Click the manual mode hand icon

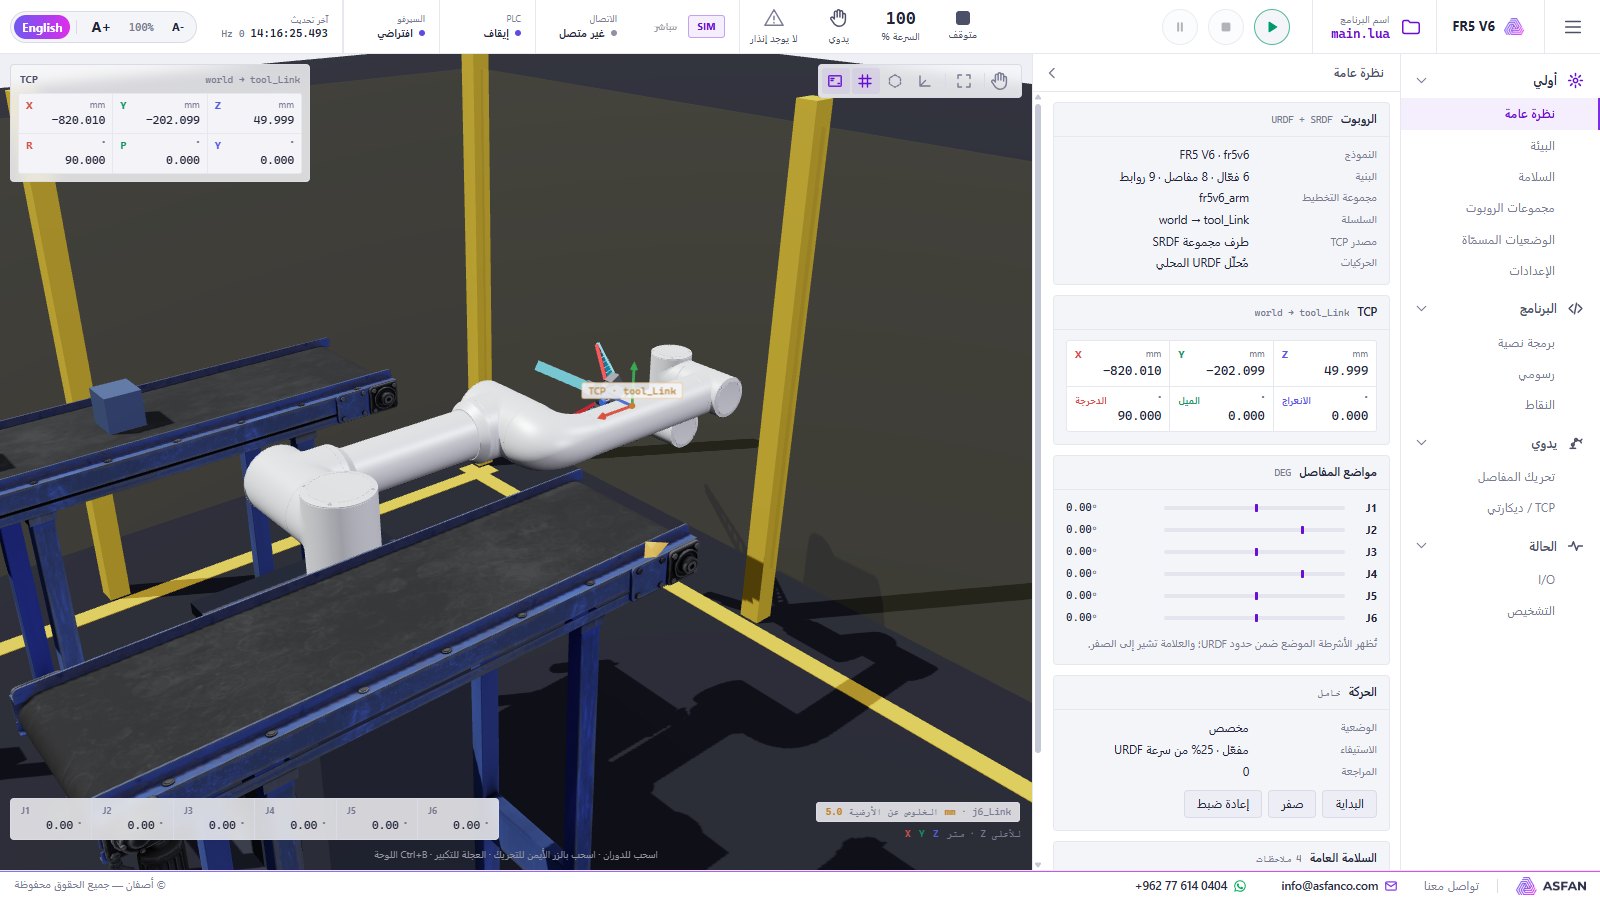[839, 18]
